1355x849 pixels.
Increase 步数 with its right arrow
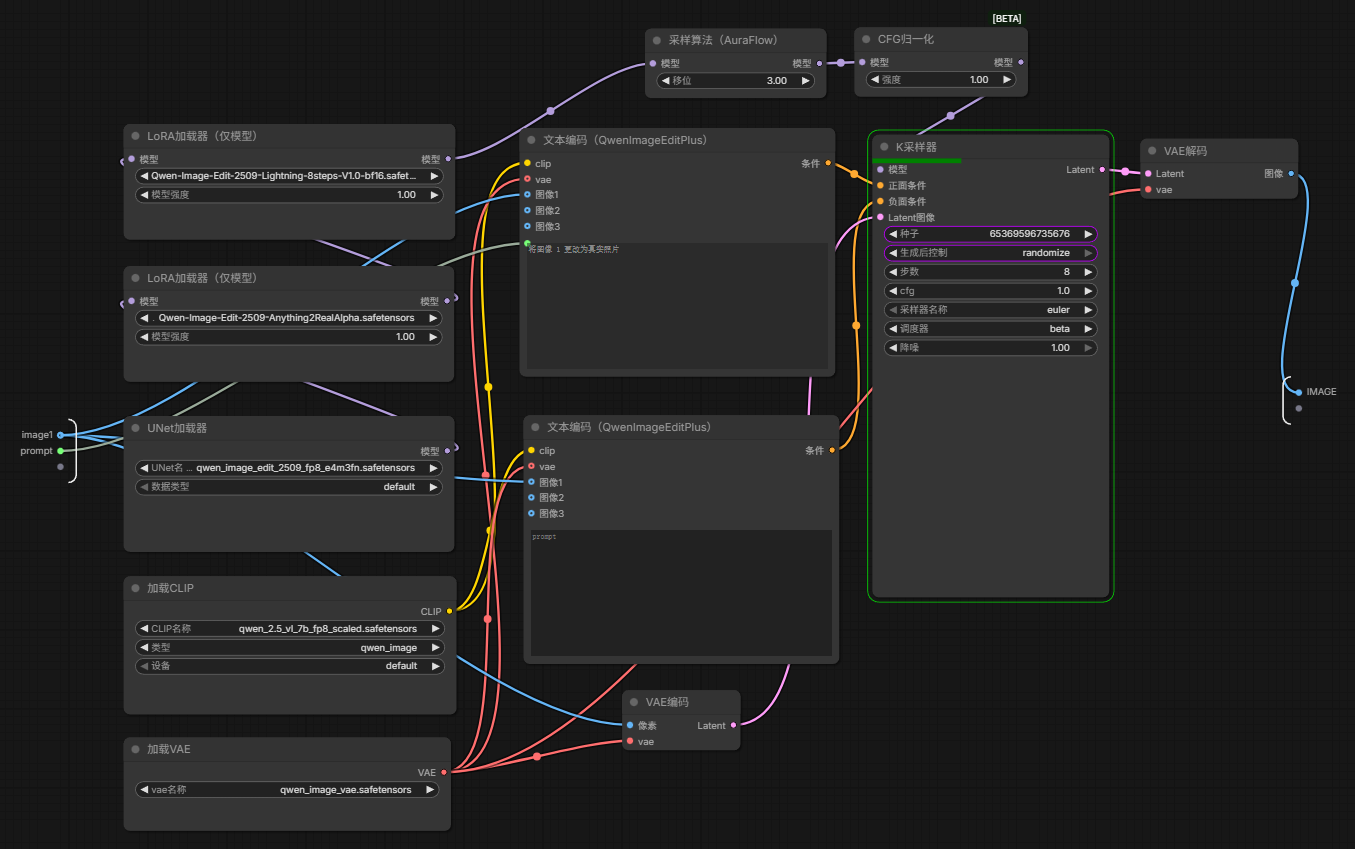coord(1088,272)
